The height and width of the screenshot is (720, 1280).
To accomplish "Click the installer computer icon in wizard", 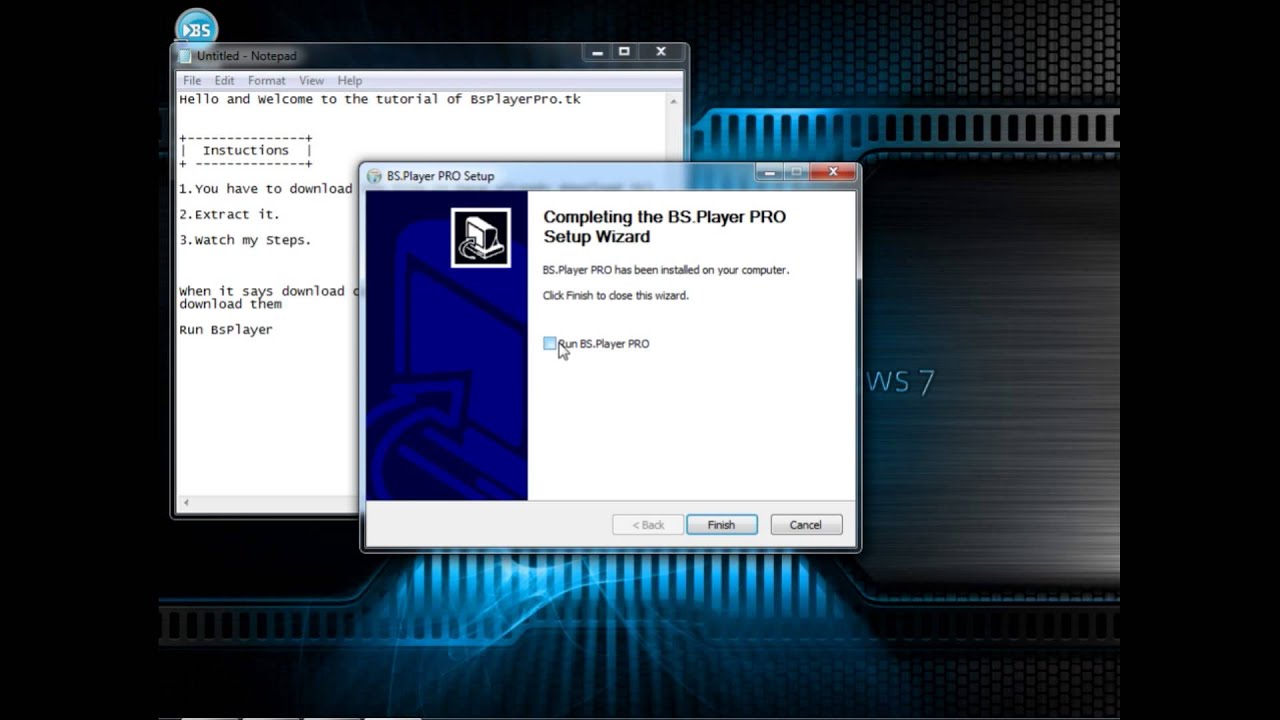I will point(481,238).
